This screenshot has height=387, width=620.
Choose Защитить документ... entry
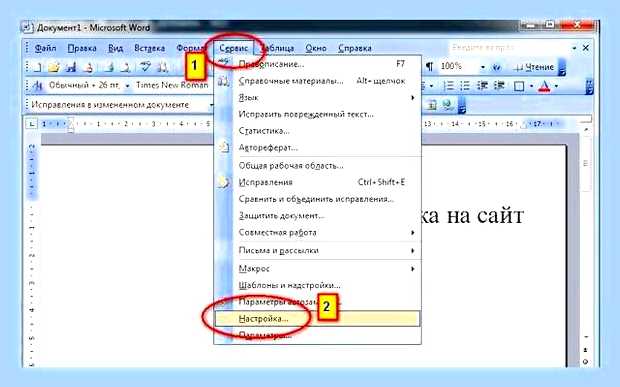coord(318,216)
